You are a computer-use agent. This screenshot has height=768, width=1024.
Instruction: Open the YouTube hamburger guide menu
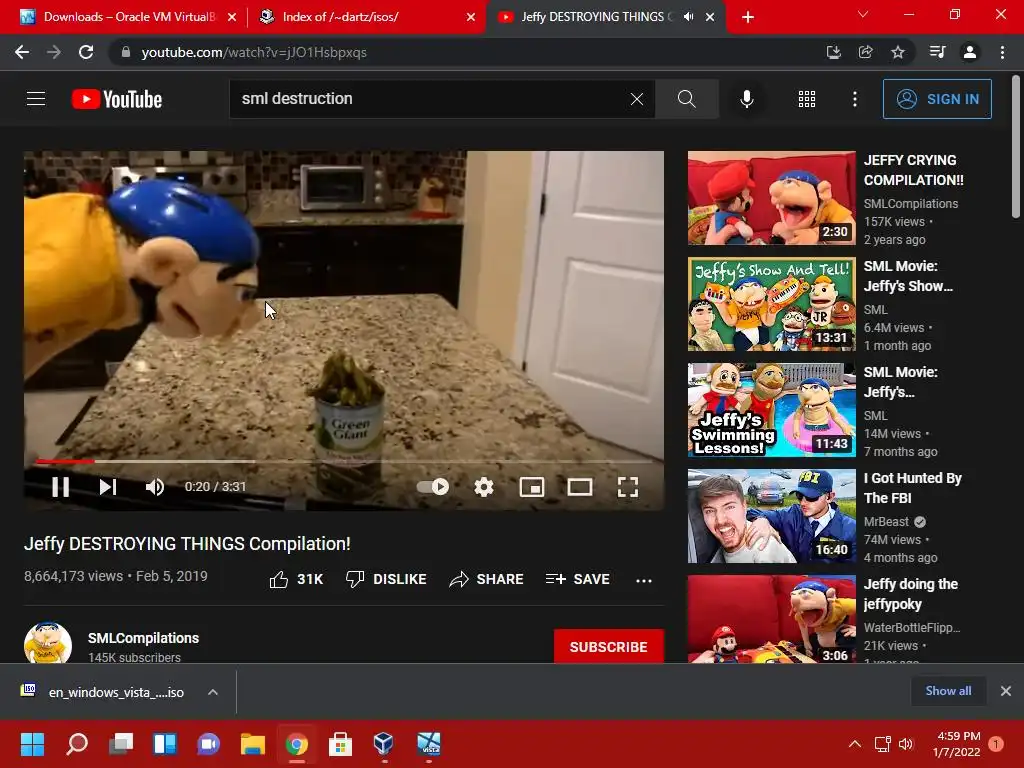pyautogui.click(x=36, y=99)
